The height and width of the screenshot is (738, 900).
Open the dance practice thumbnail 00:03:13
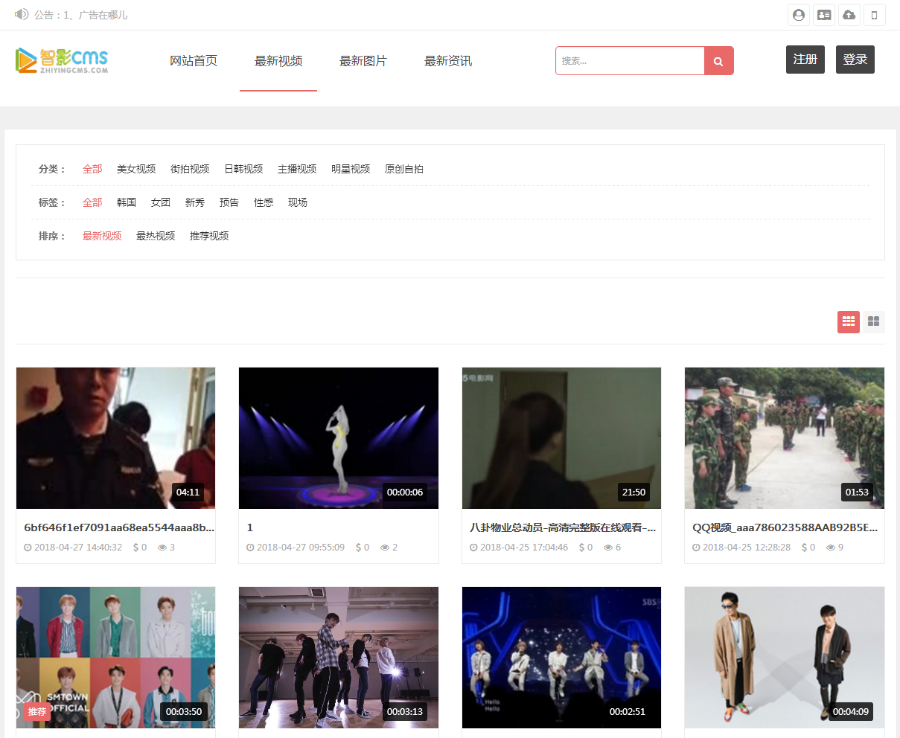coord(339,657)
